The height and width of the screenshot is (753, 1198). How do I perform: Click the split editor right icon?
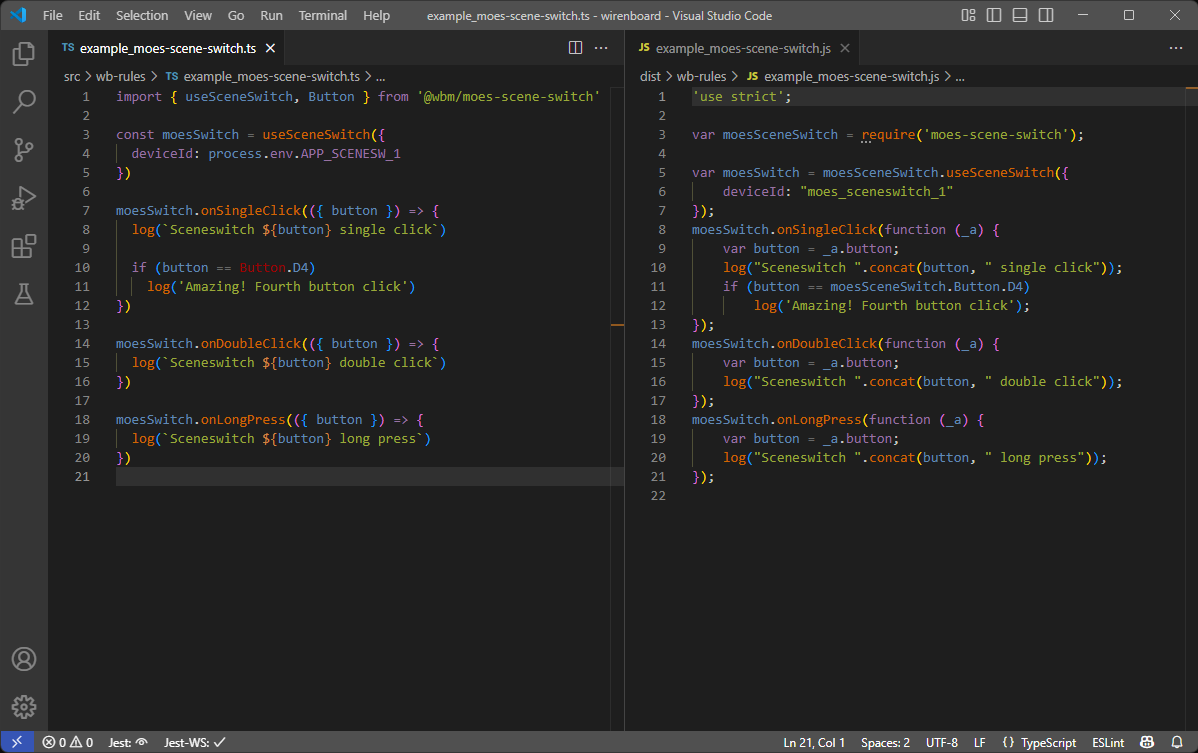(576, 48)
